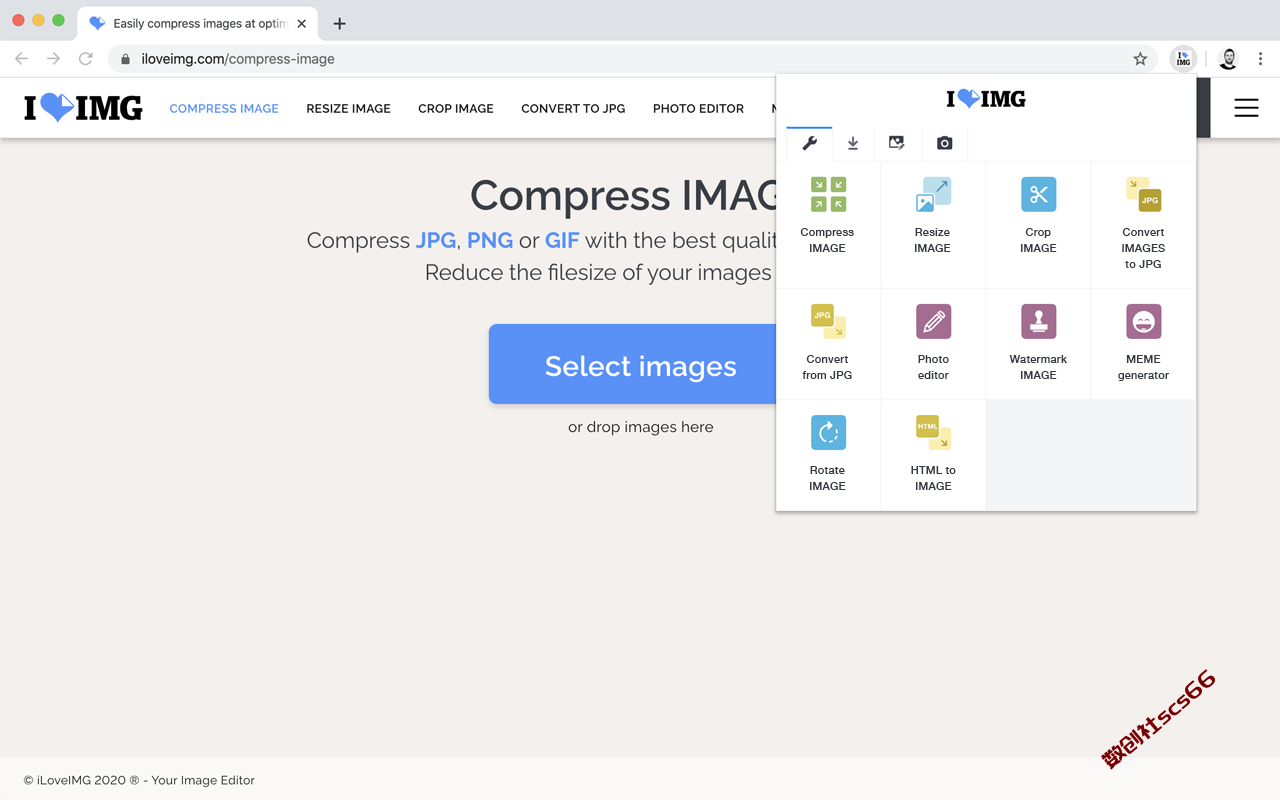Reload the page
The height and width of the screenshot is (800, 1280).
86,59
